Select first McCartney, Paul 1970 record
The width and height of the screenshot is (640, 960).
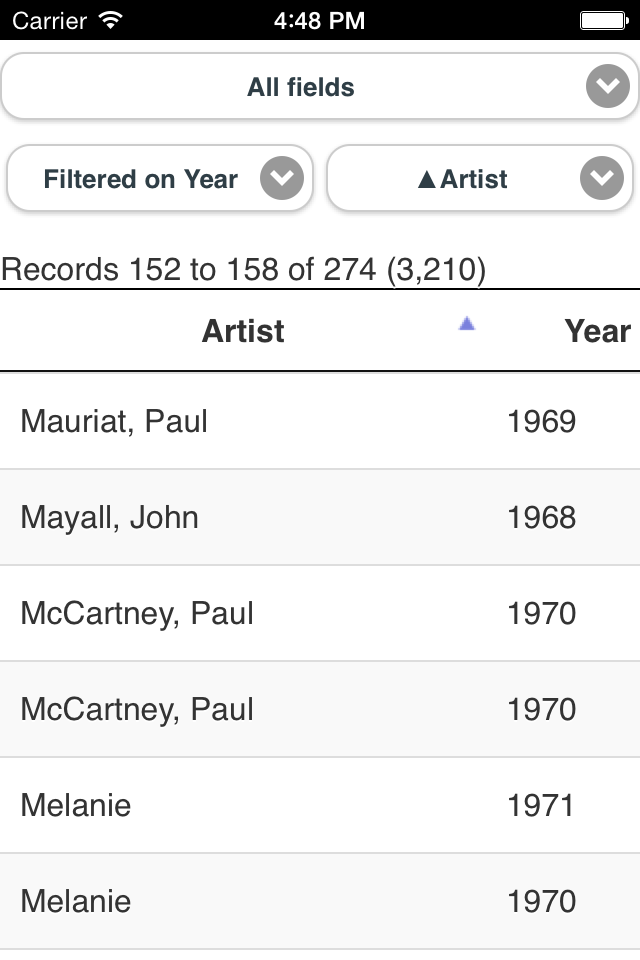pos(137,613)
